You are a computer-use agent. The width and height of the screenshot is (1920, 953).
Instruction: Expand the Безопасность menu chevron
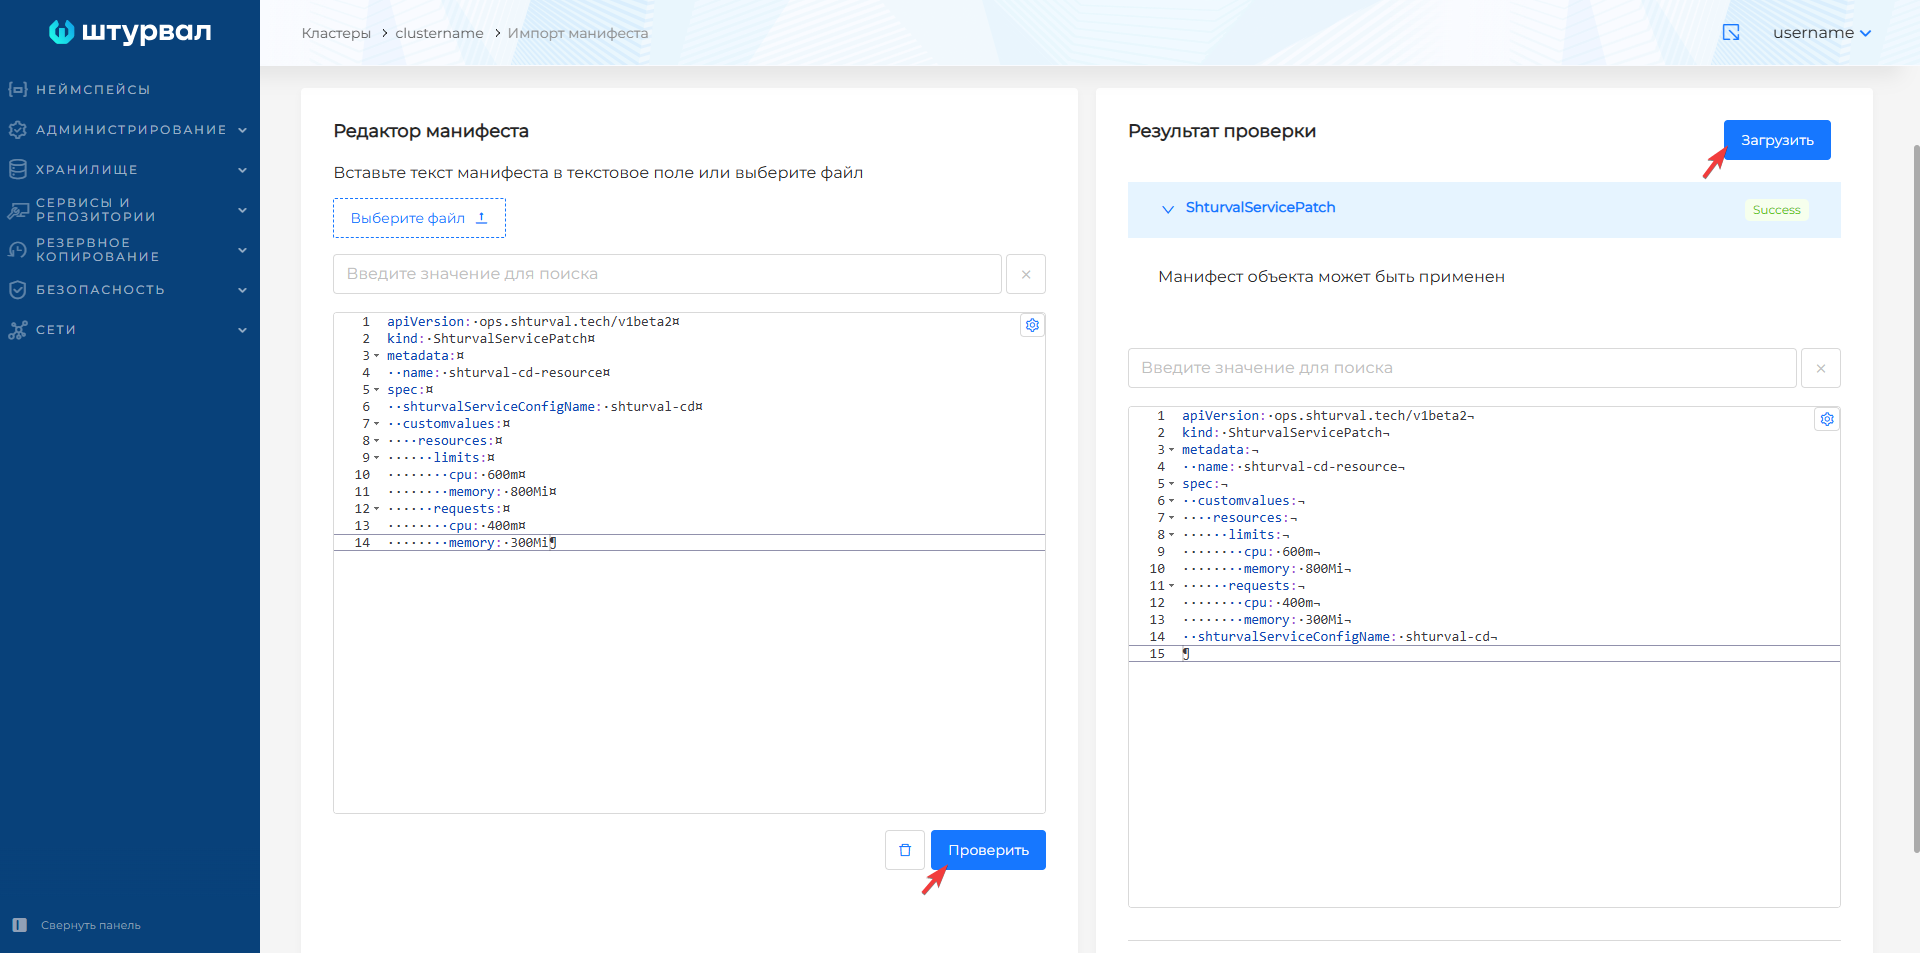242,289
